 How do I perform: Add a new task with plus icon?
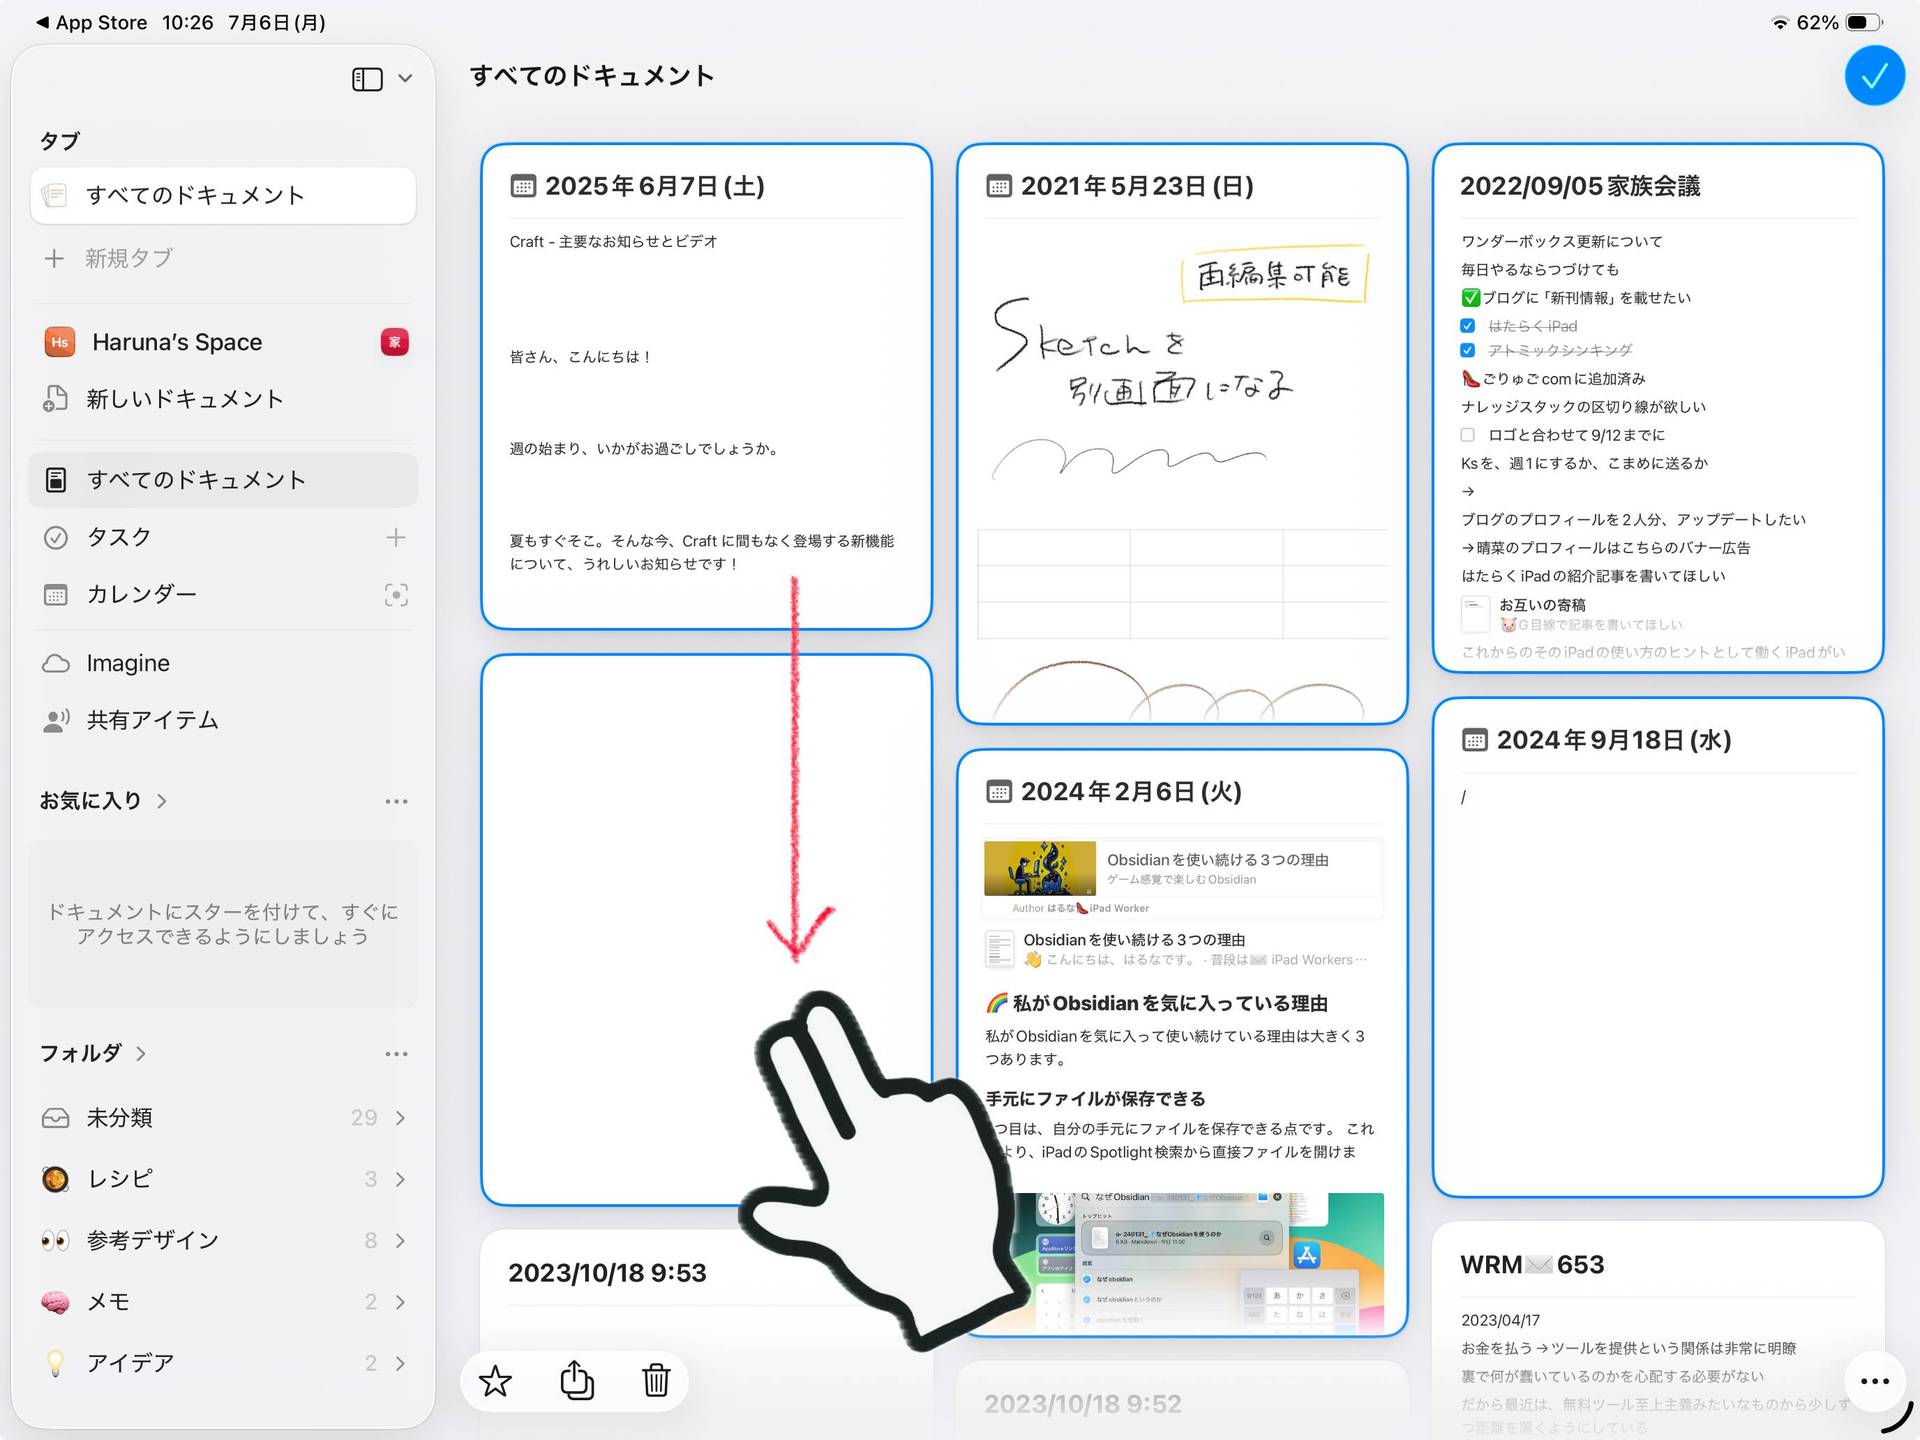(x=396, y=537)
